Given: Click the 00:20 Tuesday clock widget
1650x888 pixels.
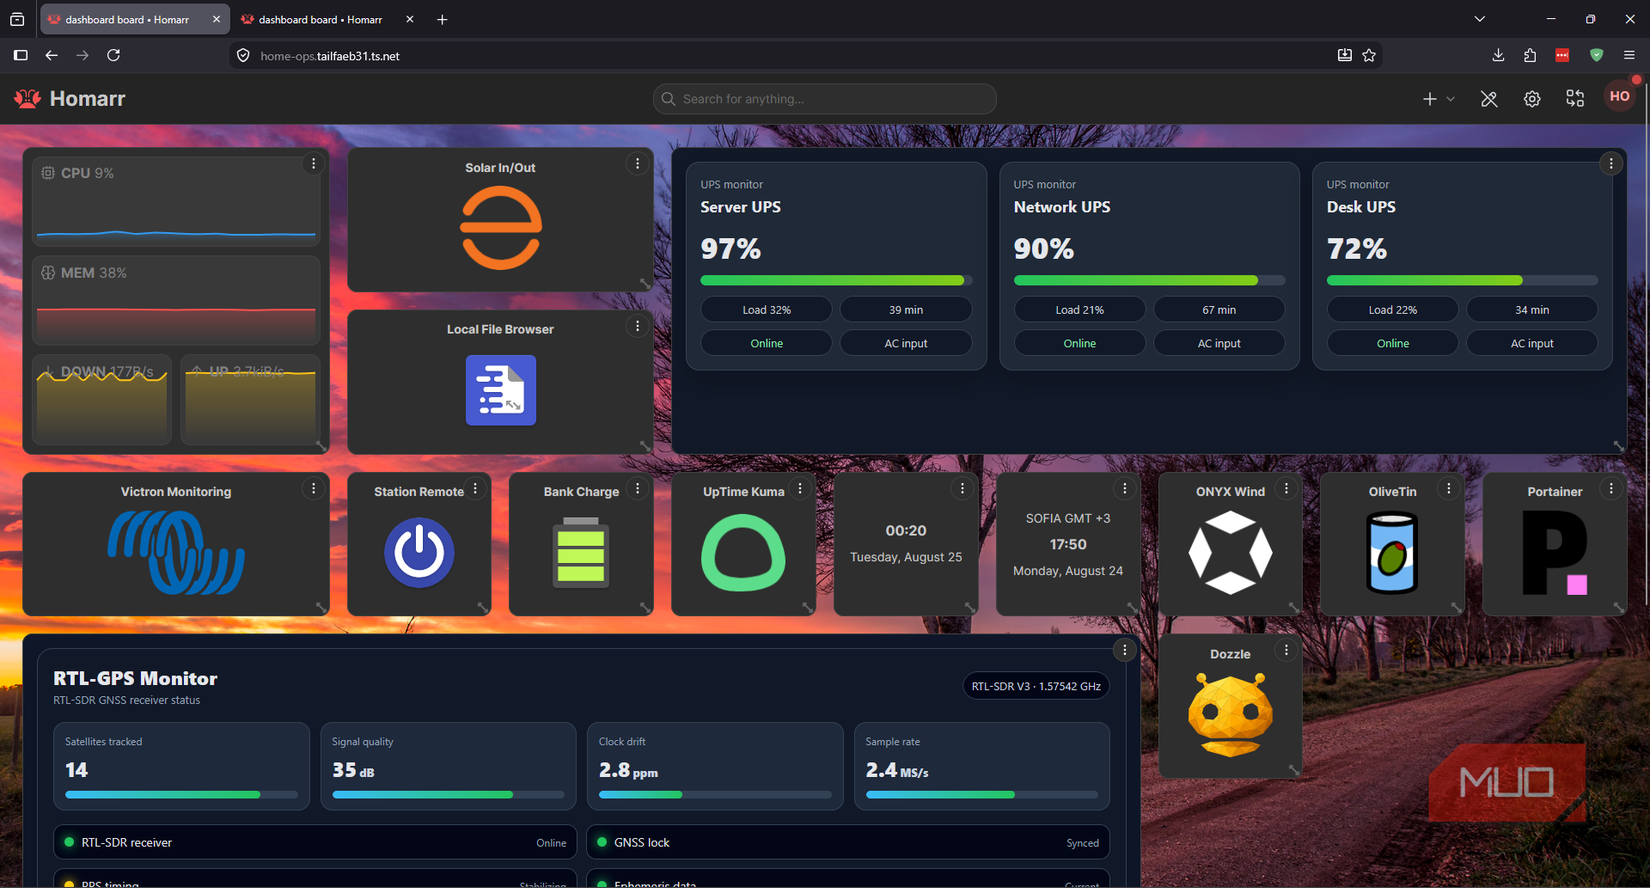Looking at the screenshot, I should click(x=906, y=544).
